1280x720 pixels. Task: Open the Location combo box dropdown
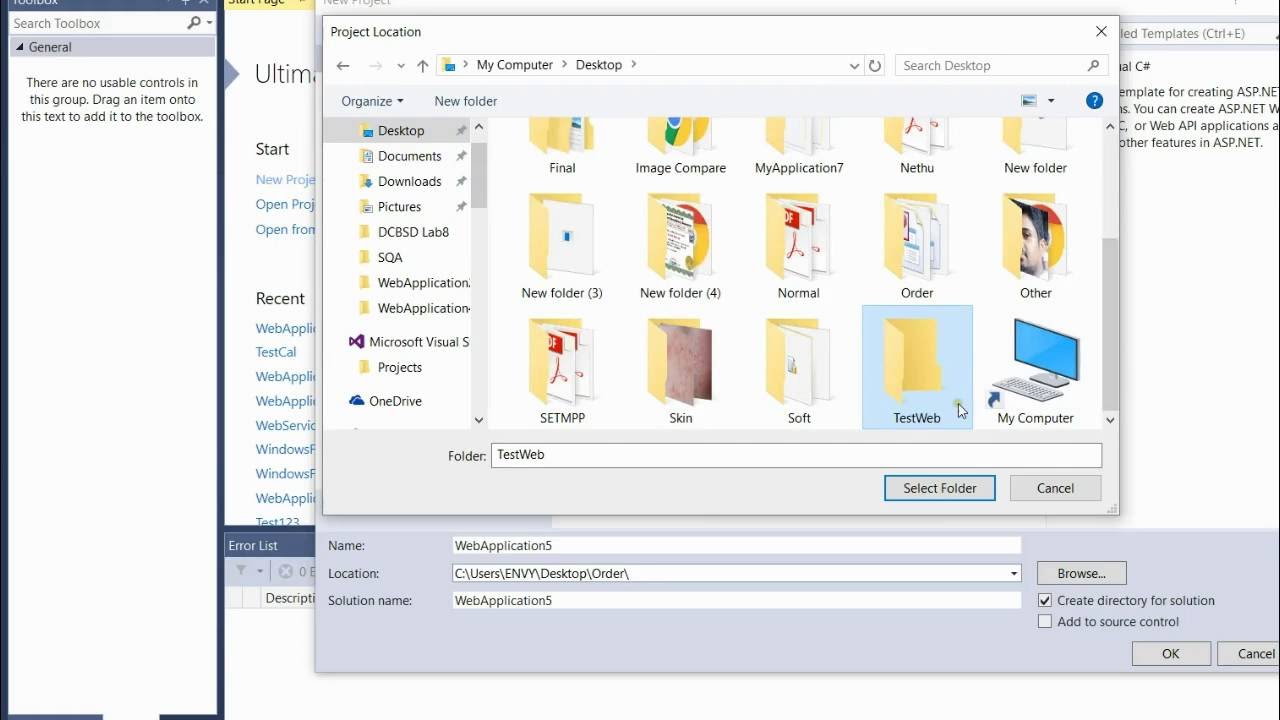(x=1014, y=573)
